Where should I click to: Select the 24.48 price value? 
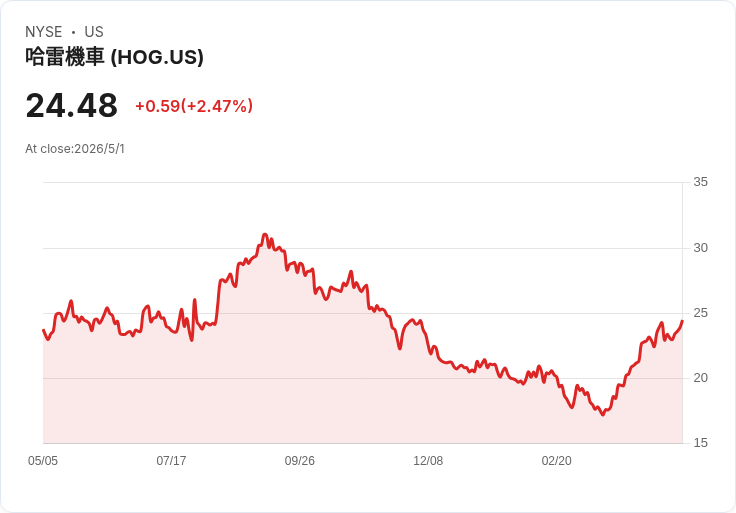point(71,106)
